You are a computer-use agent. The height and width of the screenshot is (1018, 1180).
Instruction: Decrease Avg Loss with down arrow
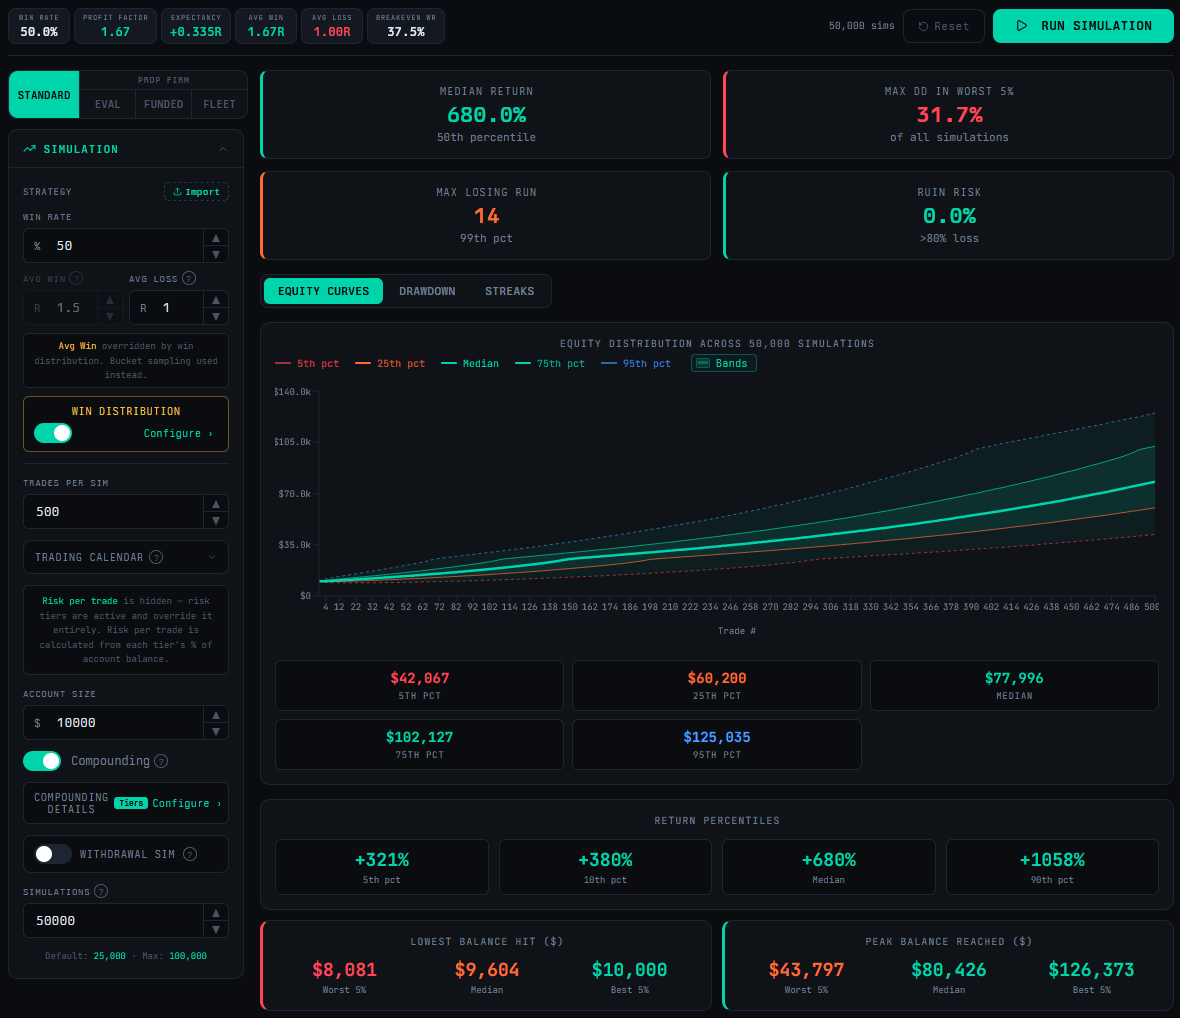pyautogui.click(x=216, y=316)
